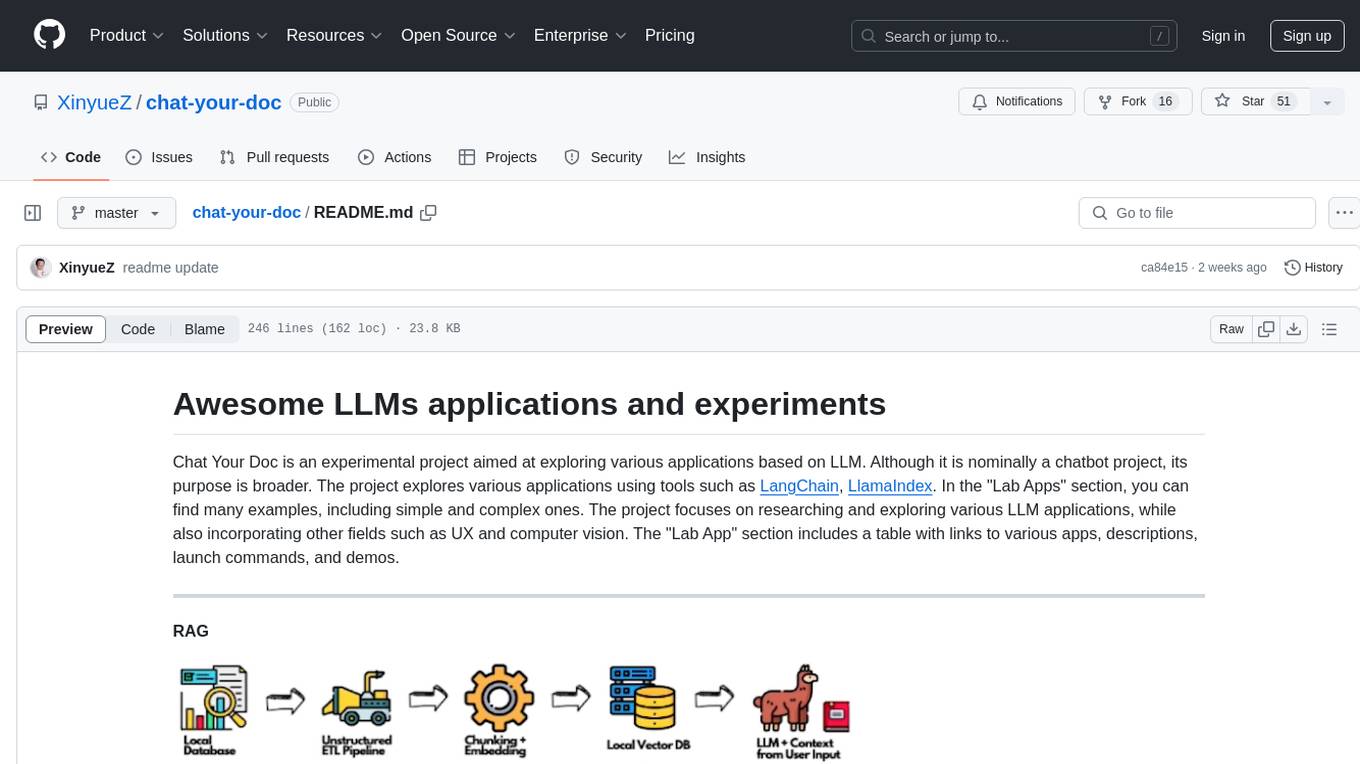Switch to the Pull requests tab
The width and height of the screenshot is (1360, 764).
(x=274, y=157)
